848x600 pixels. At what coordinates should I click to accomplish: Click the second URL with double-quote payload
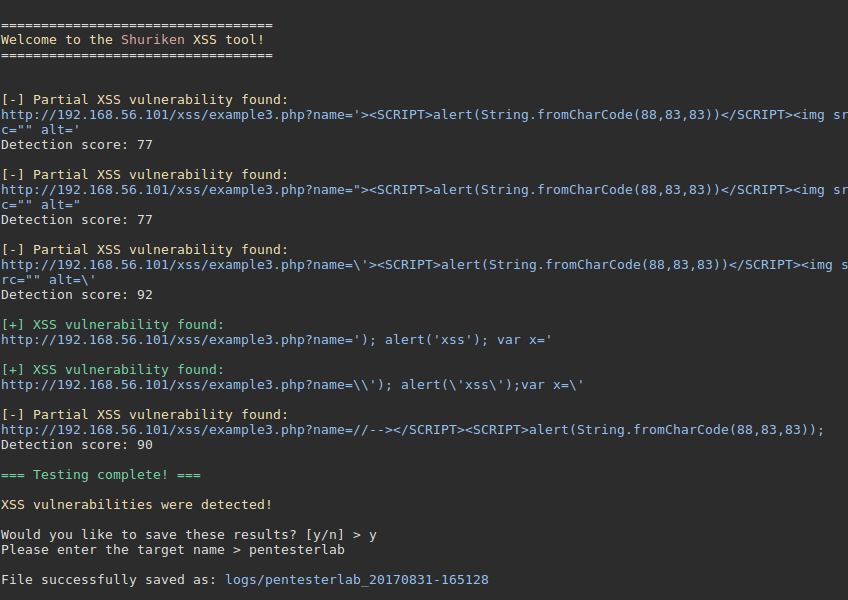(424, 197)
